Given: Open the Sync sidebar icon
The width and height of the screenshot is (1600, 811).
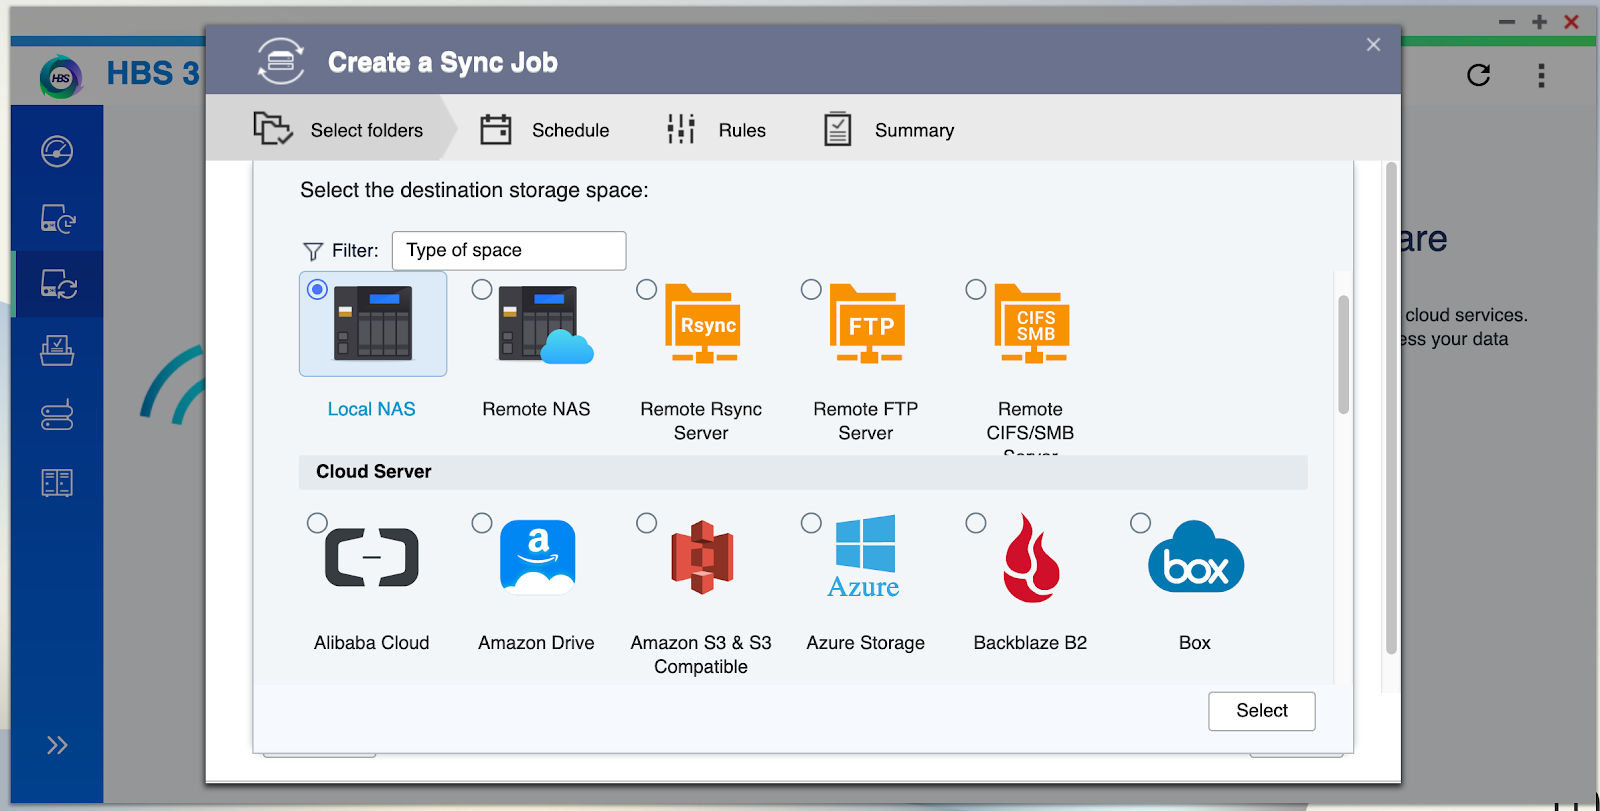Looking at the screenshot, I should click(58, 284).
